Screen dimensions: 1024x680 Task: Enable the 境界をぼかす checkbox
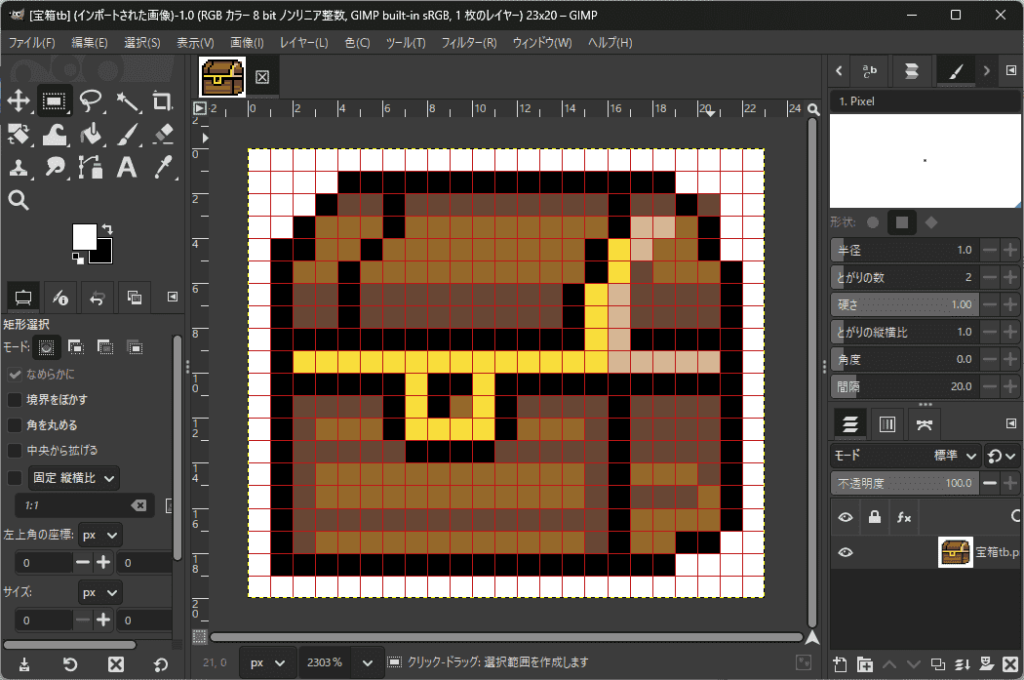(x=15, y=400)
